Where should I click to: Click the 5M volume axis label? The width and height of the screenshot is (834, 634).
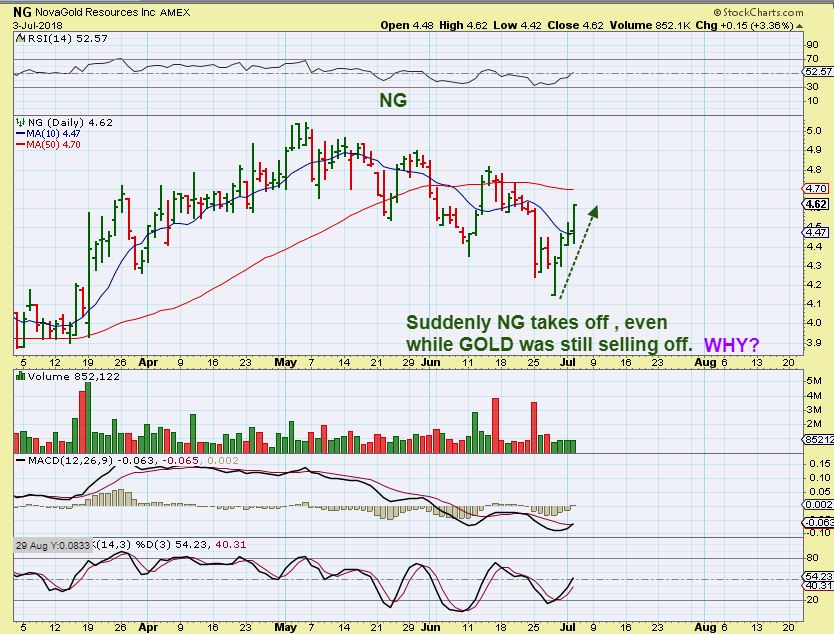814,380
